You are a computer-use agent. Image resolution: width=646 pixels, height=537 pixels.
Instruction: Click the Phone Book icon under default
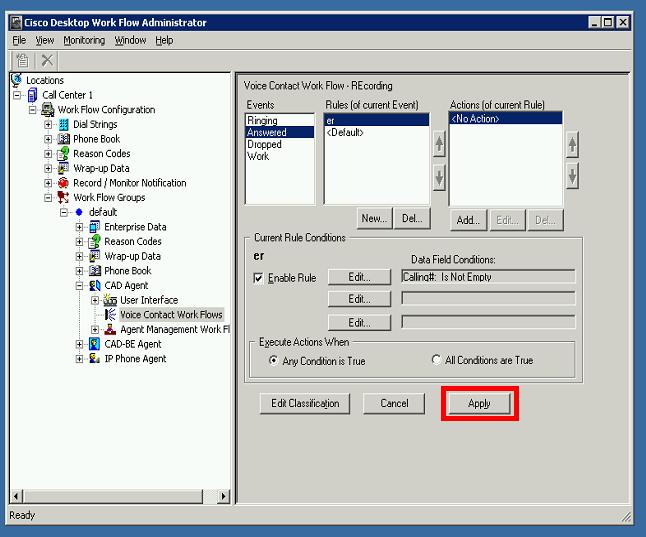coord(95,271)
